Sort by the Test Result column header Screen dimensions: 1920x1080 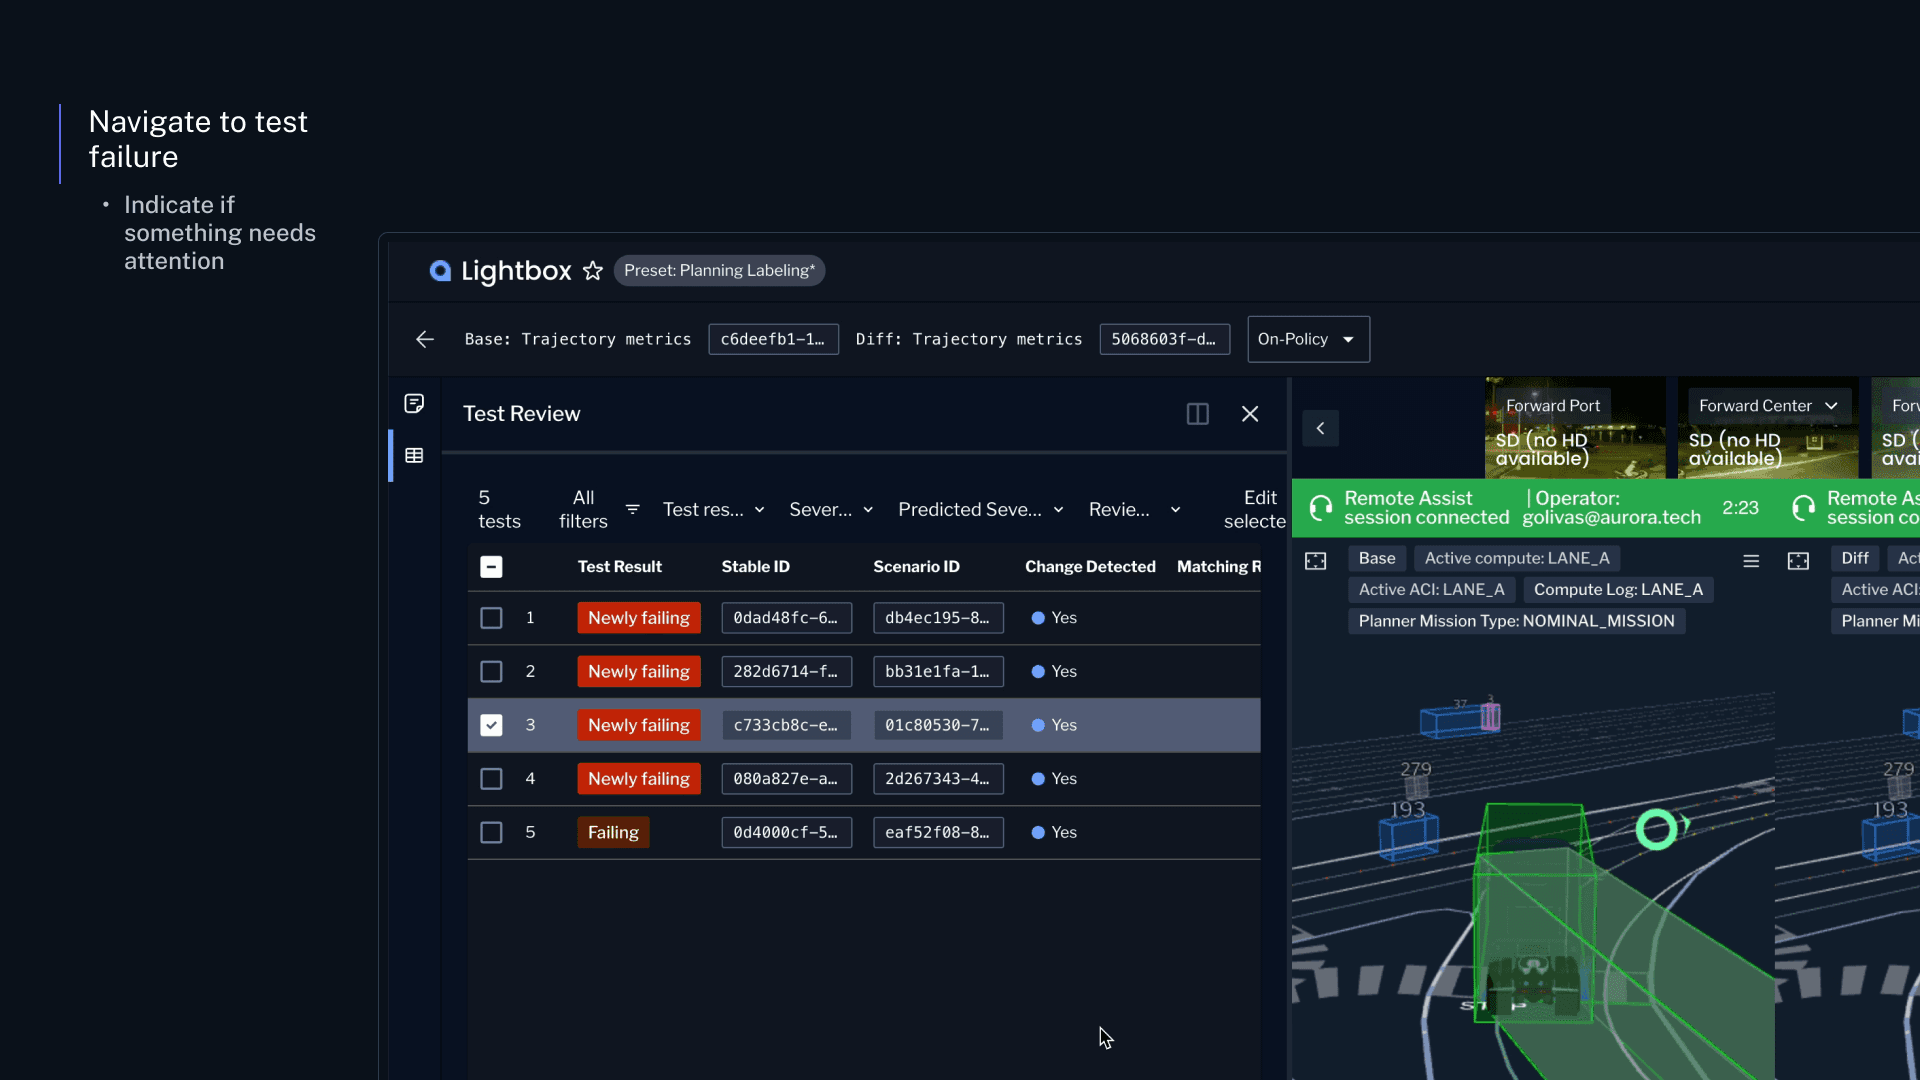620,567
